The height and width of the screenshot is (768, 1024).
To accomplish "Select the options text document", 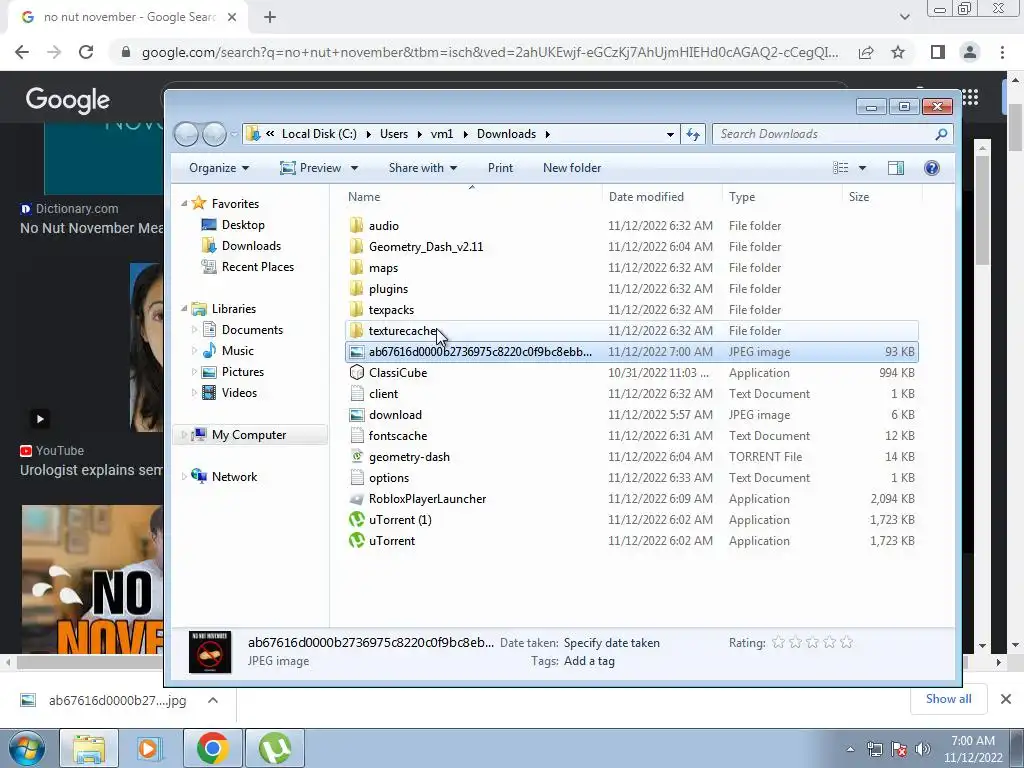I will click(x=388, y=478).
